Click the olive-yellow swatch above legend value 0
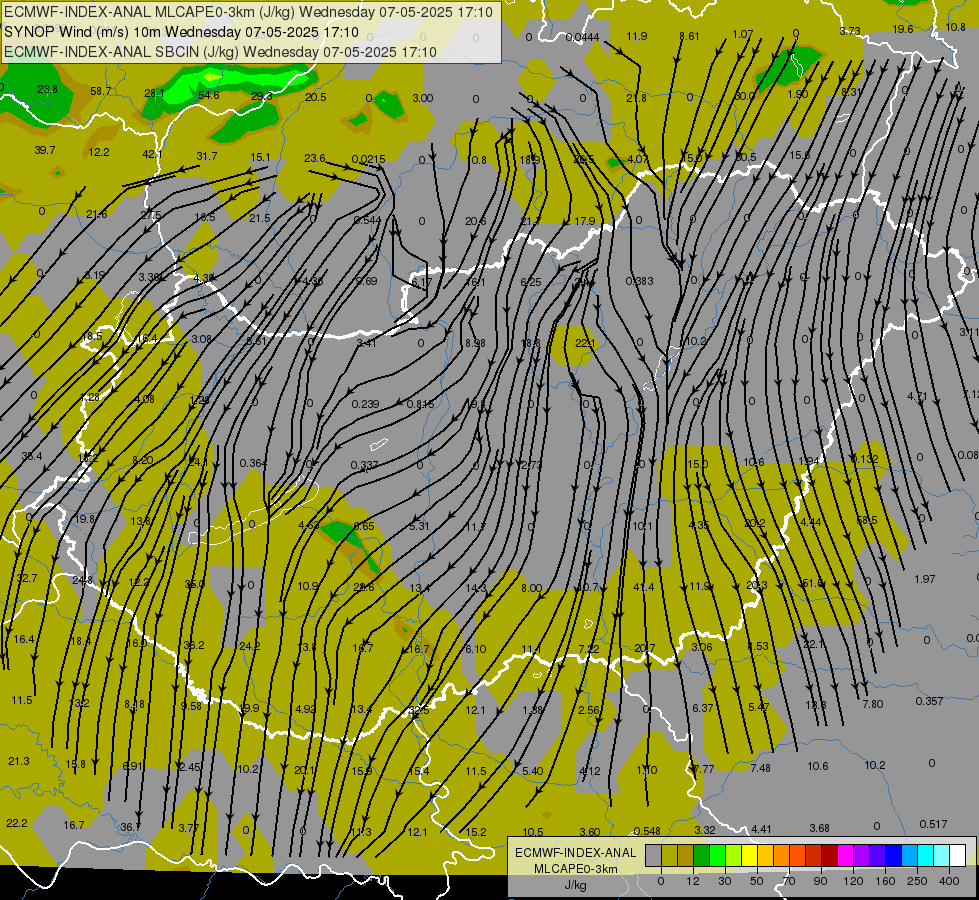 (669, 856)
